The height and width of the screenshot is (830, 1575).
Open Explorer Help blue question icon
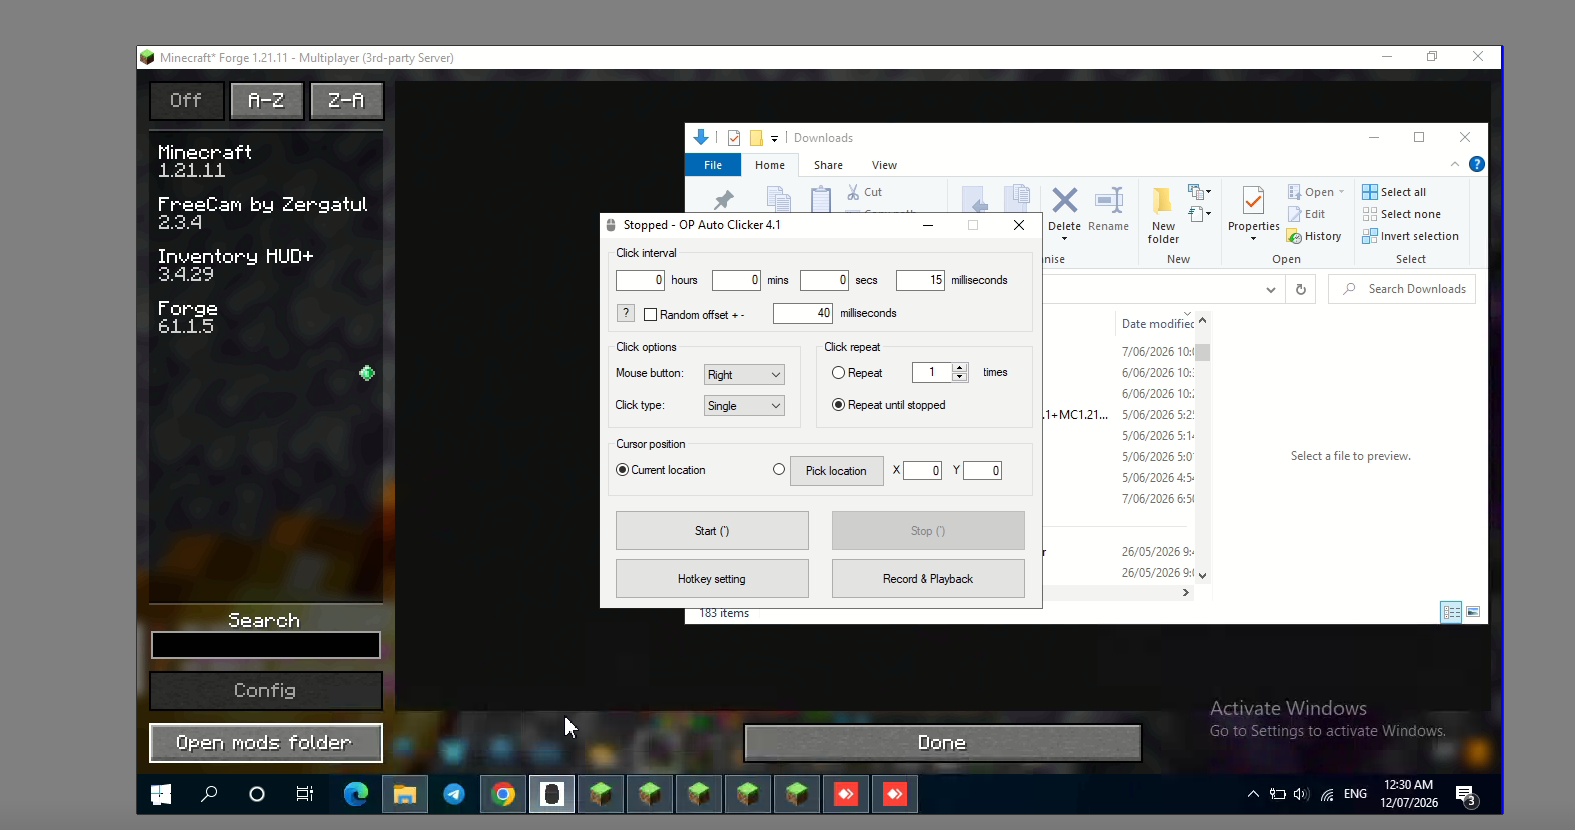1476,164
